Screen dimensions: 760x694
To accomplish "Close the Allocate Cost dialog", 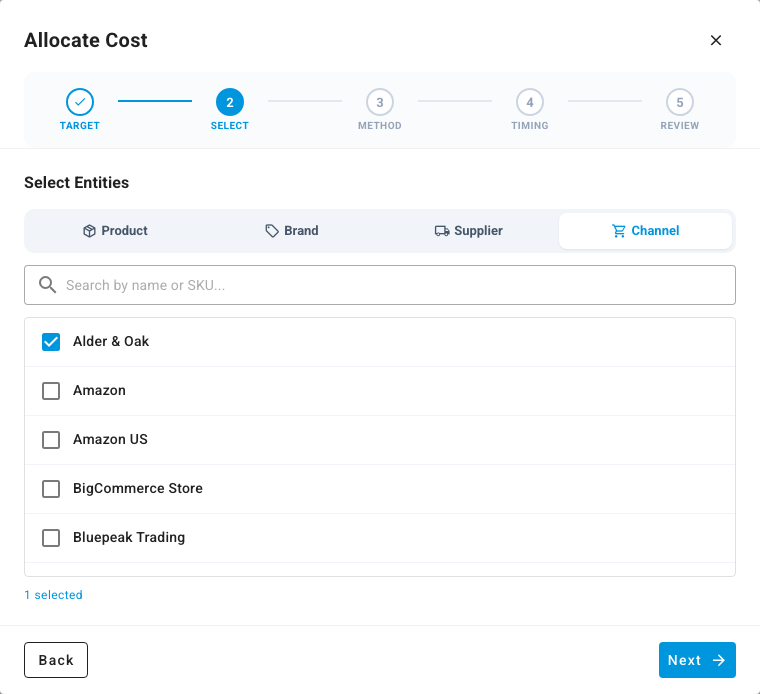I will [x=715, y=40].
